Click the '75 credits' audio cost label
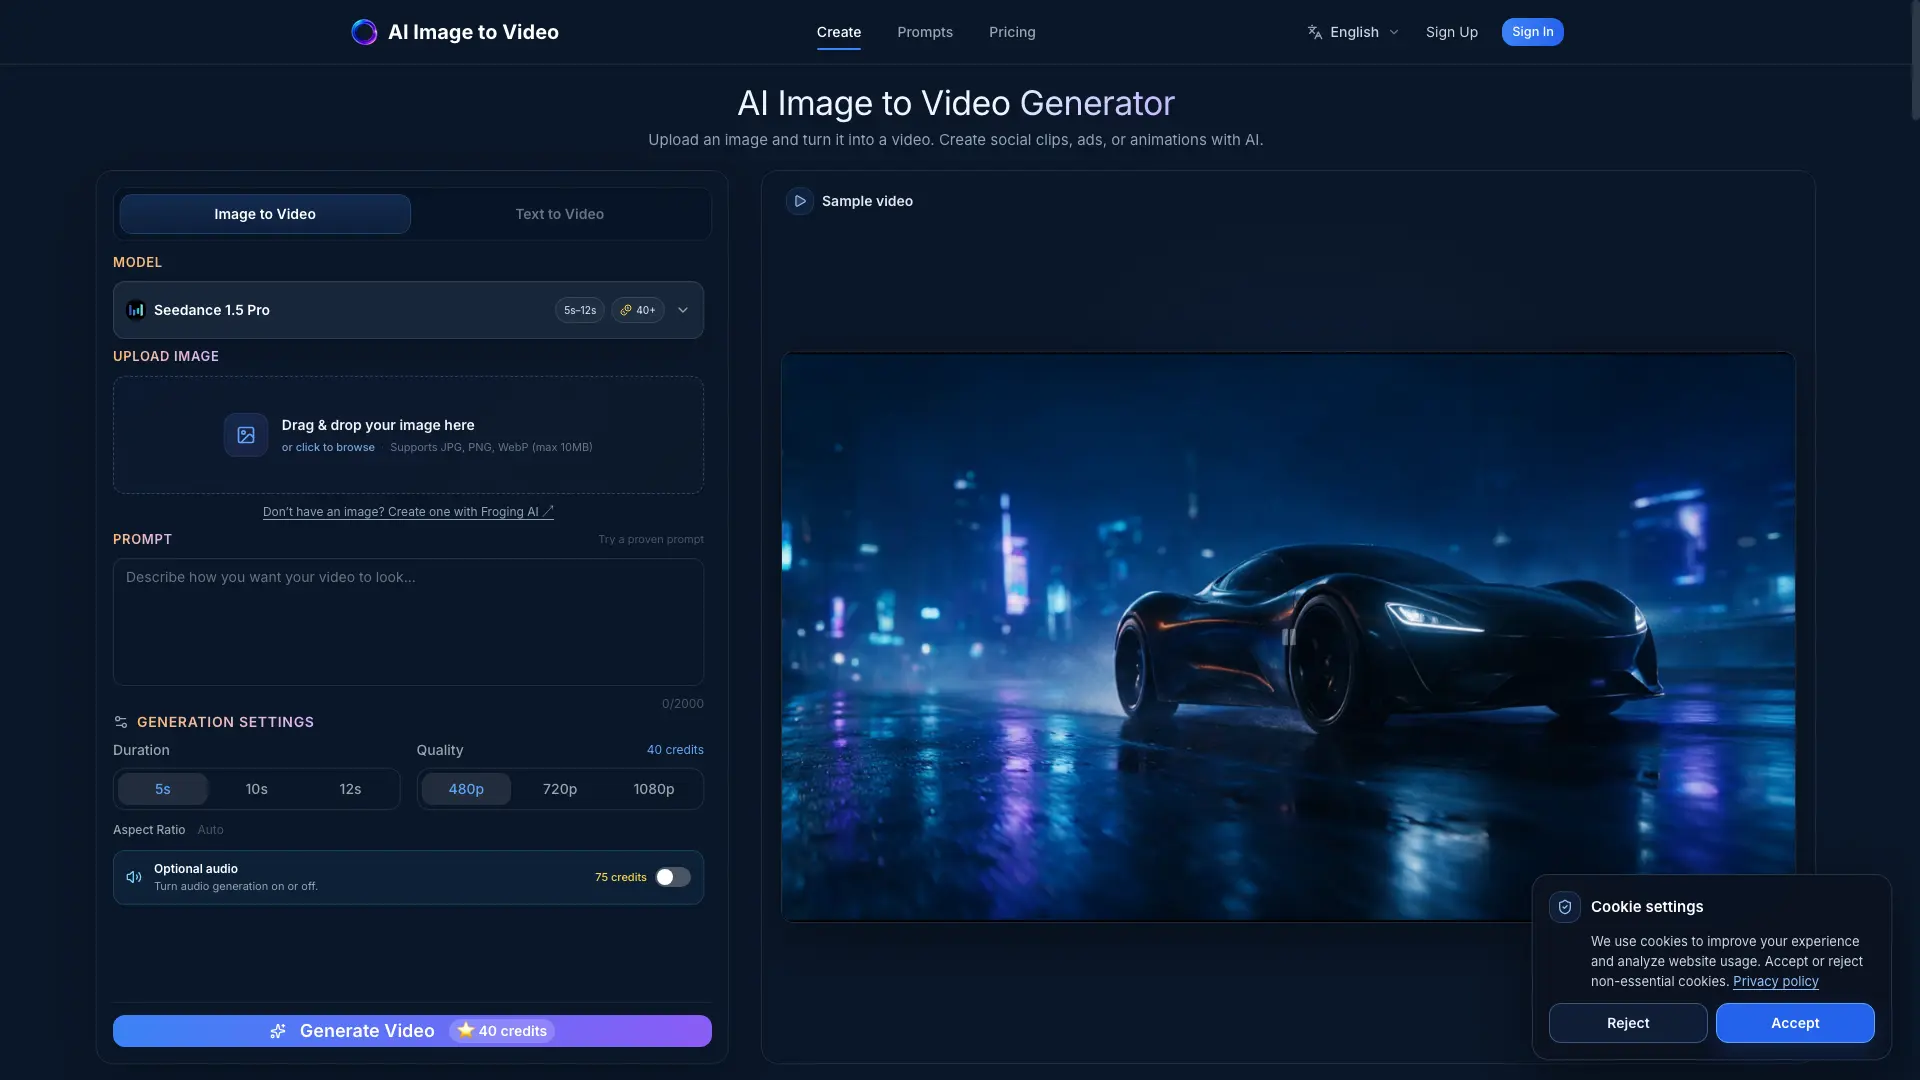The width and height of the screenshot is (1920, 1080). point(621,877)
